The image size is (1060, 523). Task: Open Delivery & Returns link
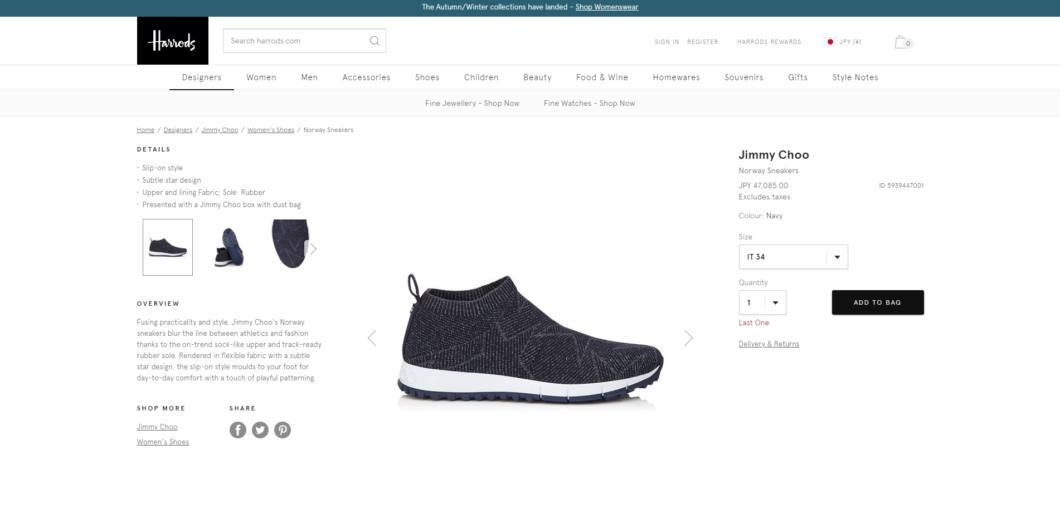(x=769, y=344)
